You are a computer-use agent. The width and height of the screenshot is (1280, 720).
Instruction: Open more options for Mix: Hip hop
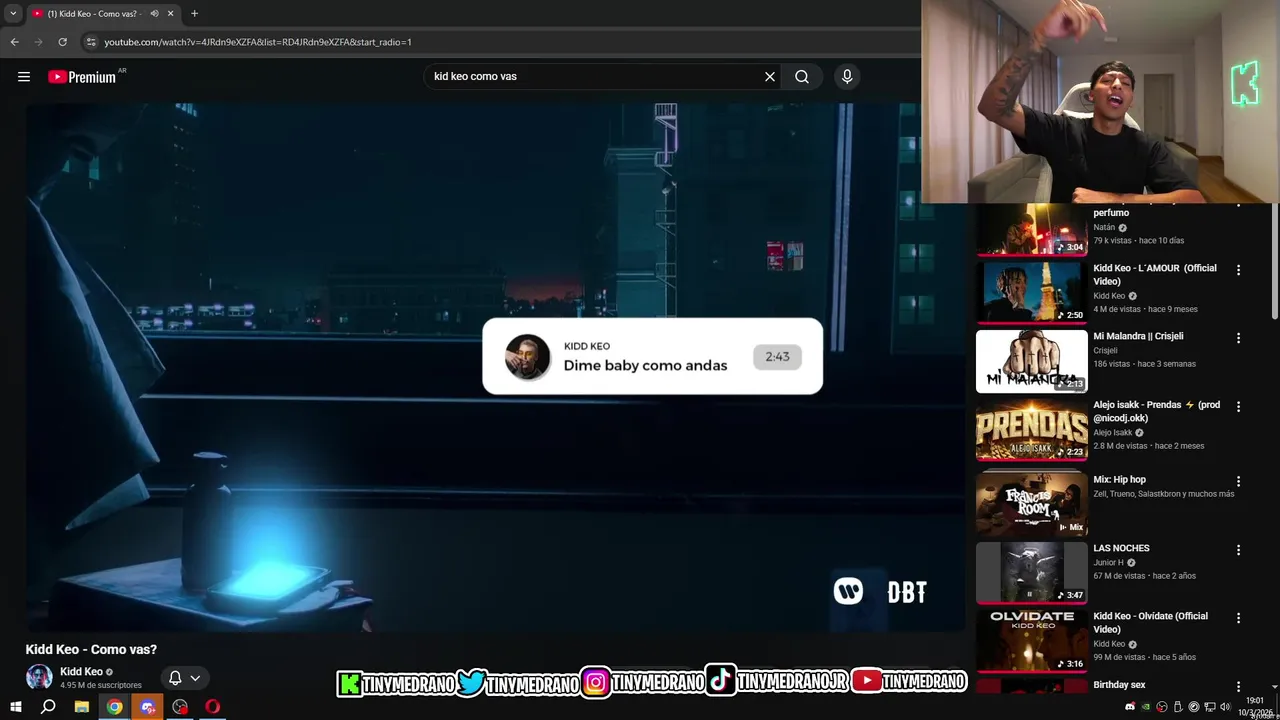pos(1238,481)
